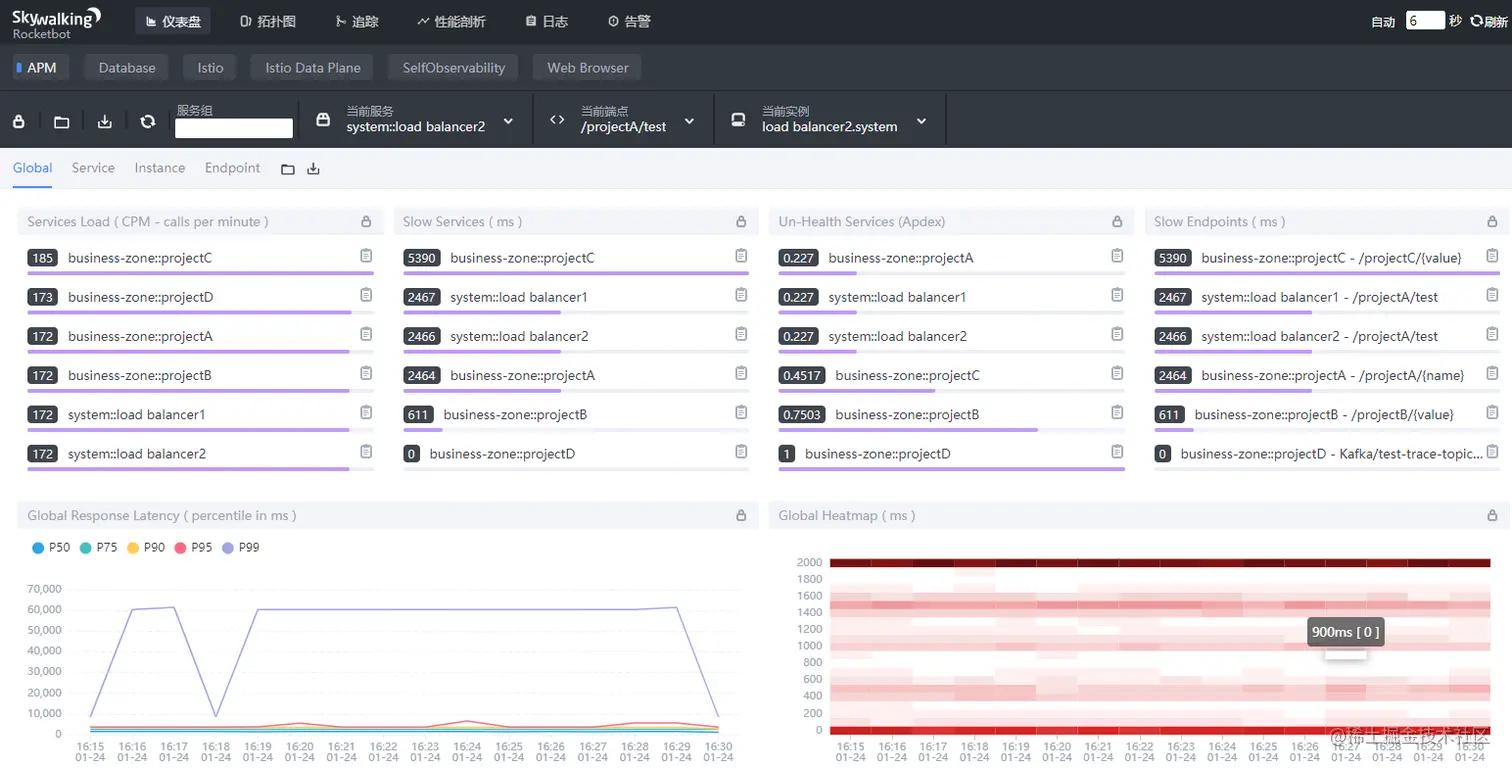Click the 0.4517 business-zone::projectC row in Un-Health Services

coord(951,377)
